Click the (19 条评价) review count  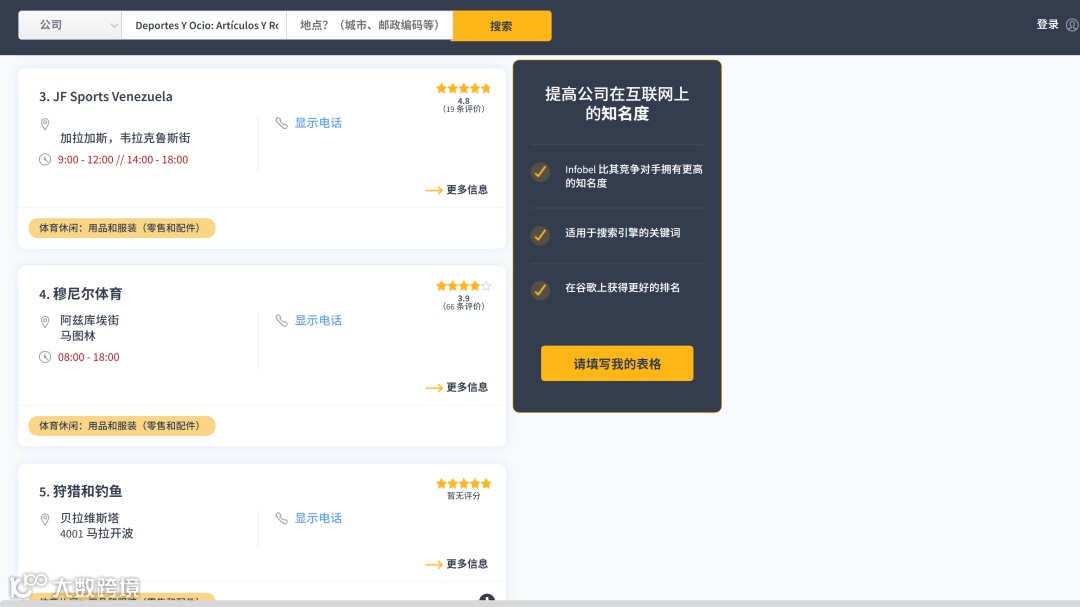point(464,109)
